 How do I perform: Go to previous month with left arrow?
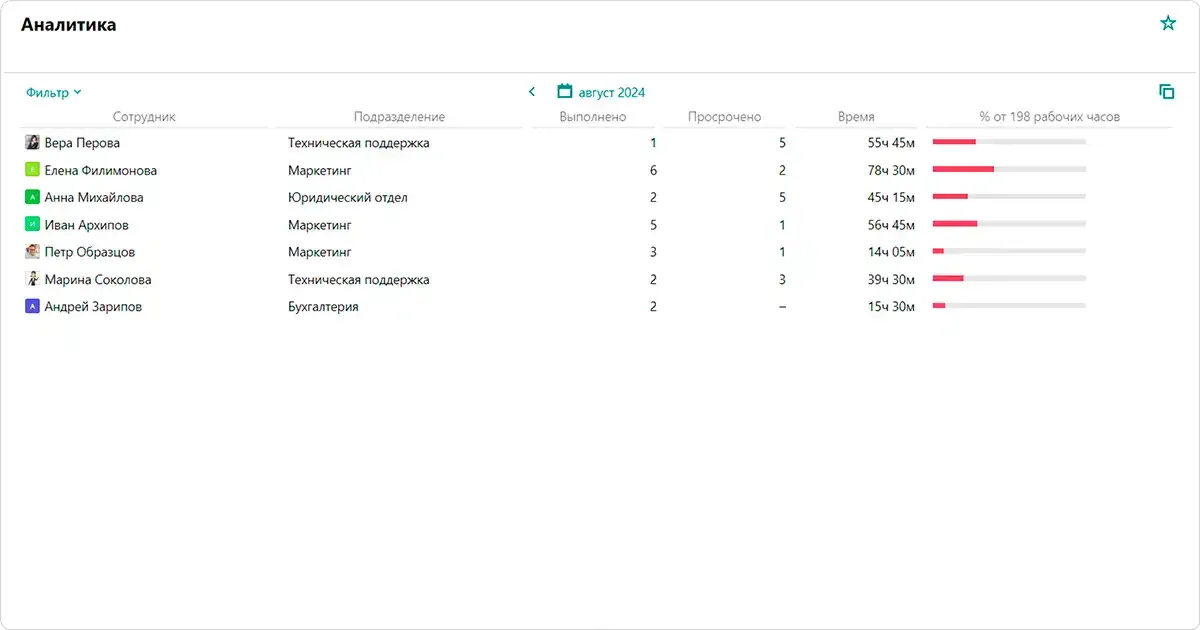click(532, 92)
